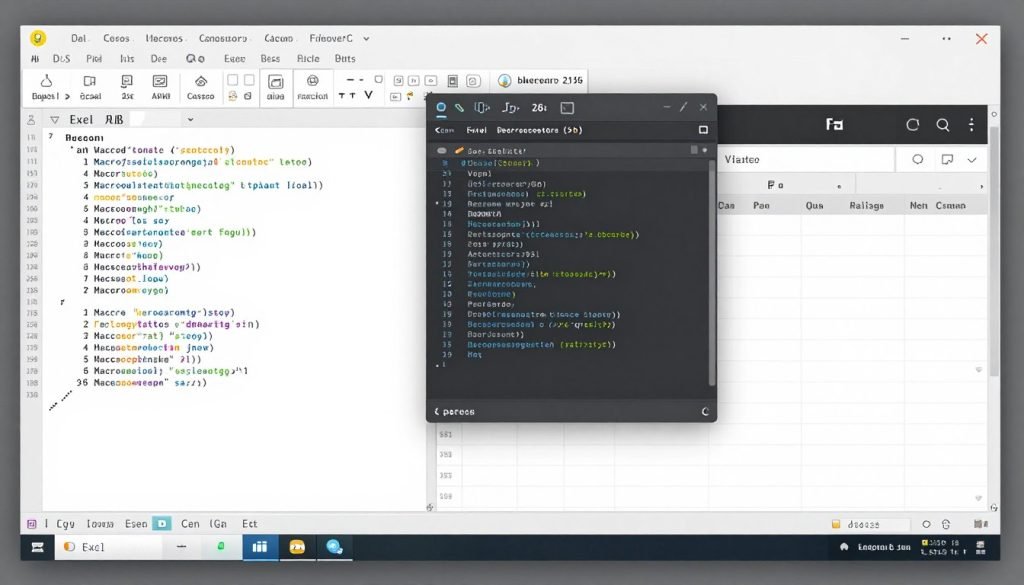1024x585 pixels.
Task: Toggle the first empty checkbox in the ribbon
Action: point(232,80)
